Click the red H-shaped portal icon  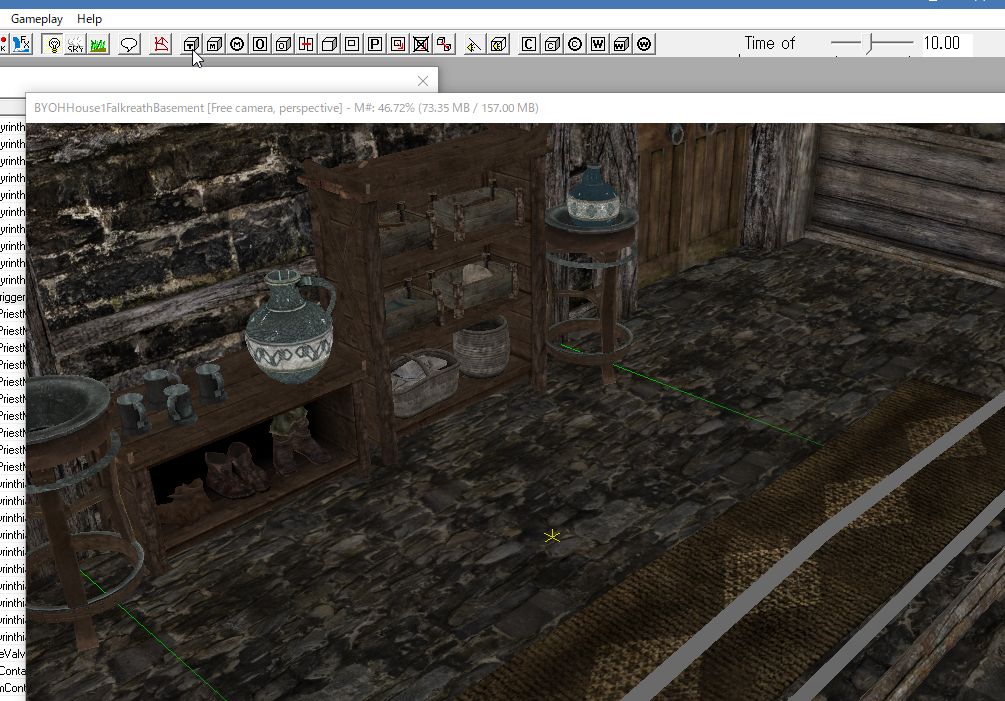pyautogui.click(x=306, y=44)
